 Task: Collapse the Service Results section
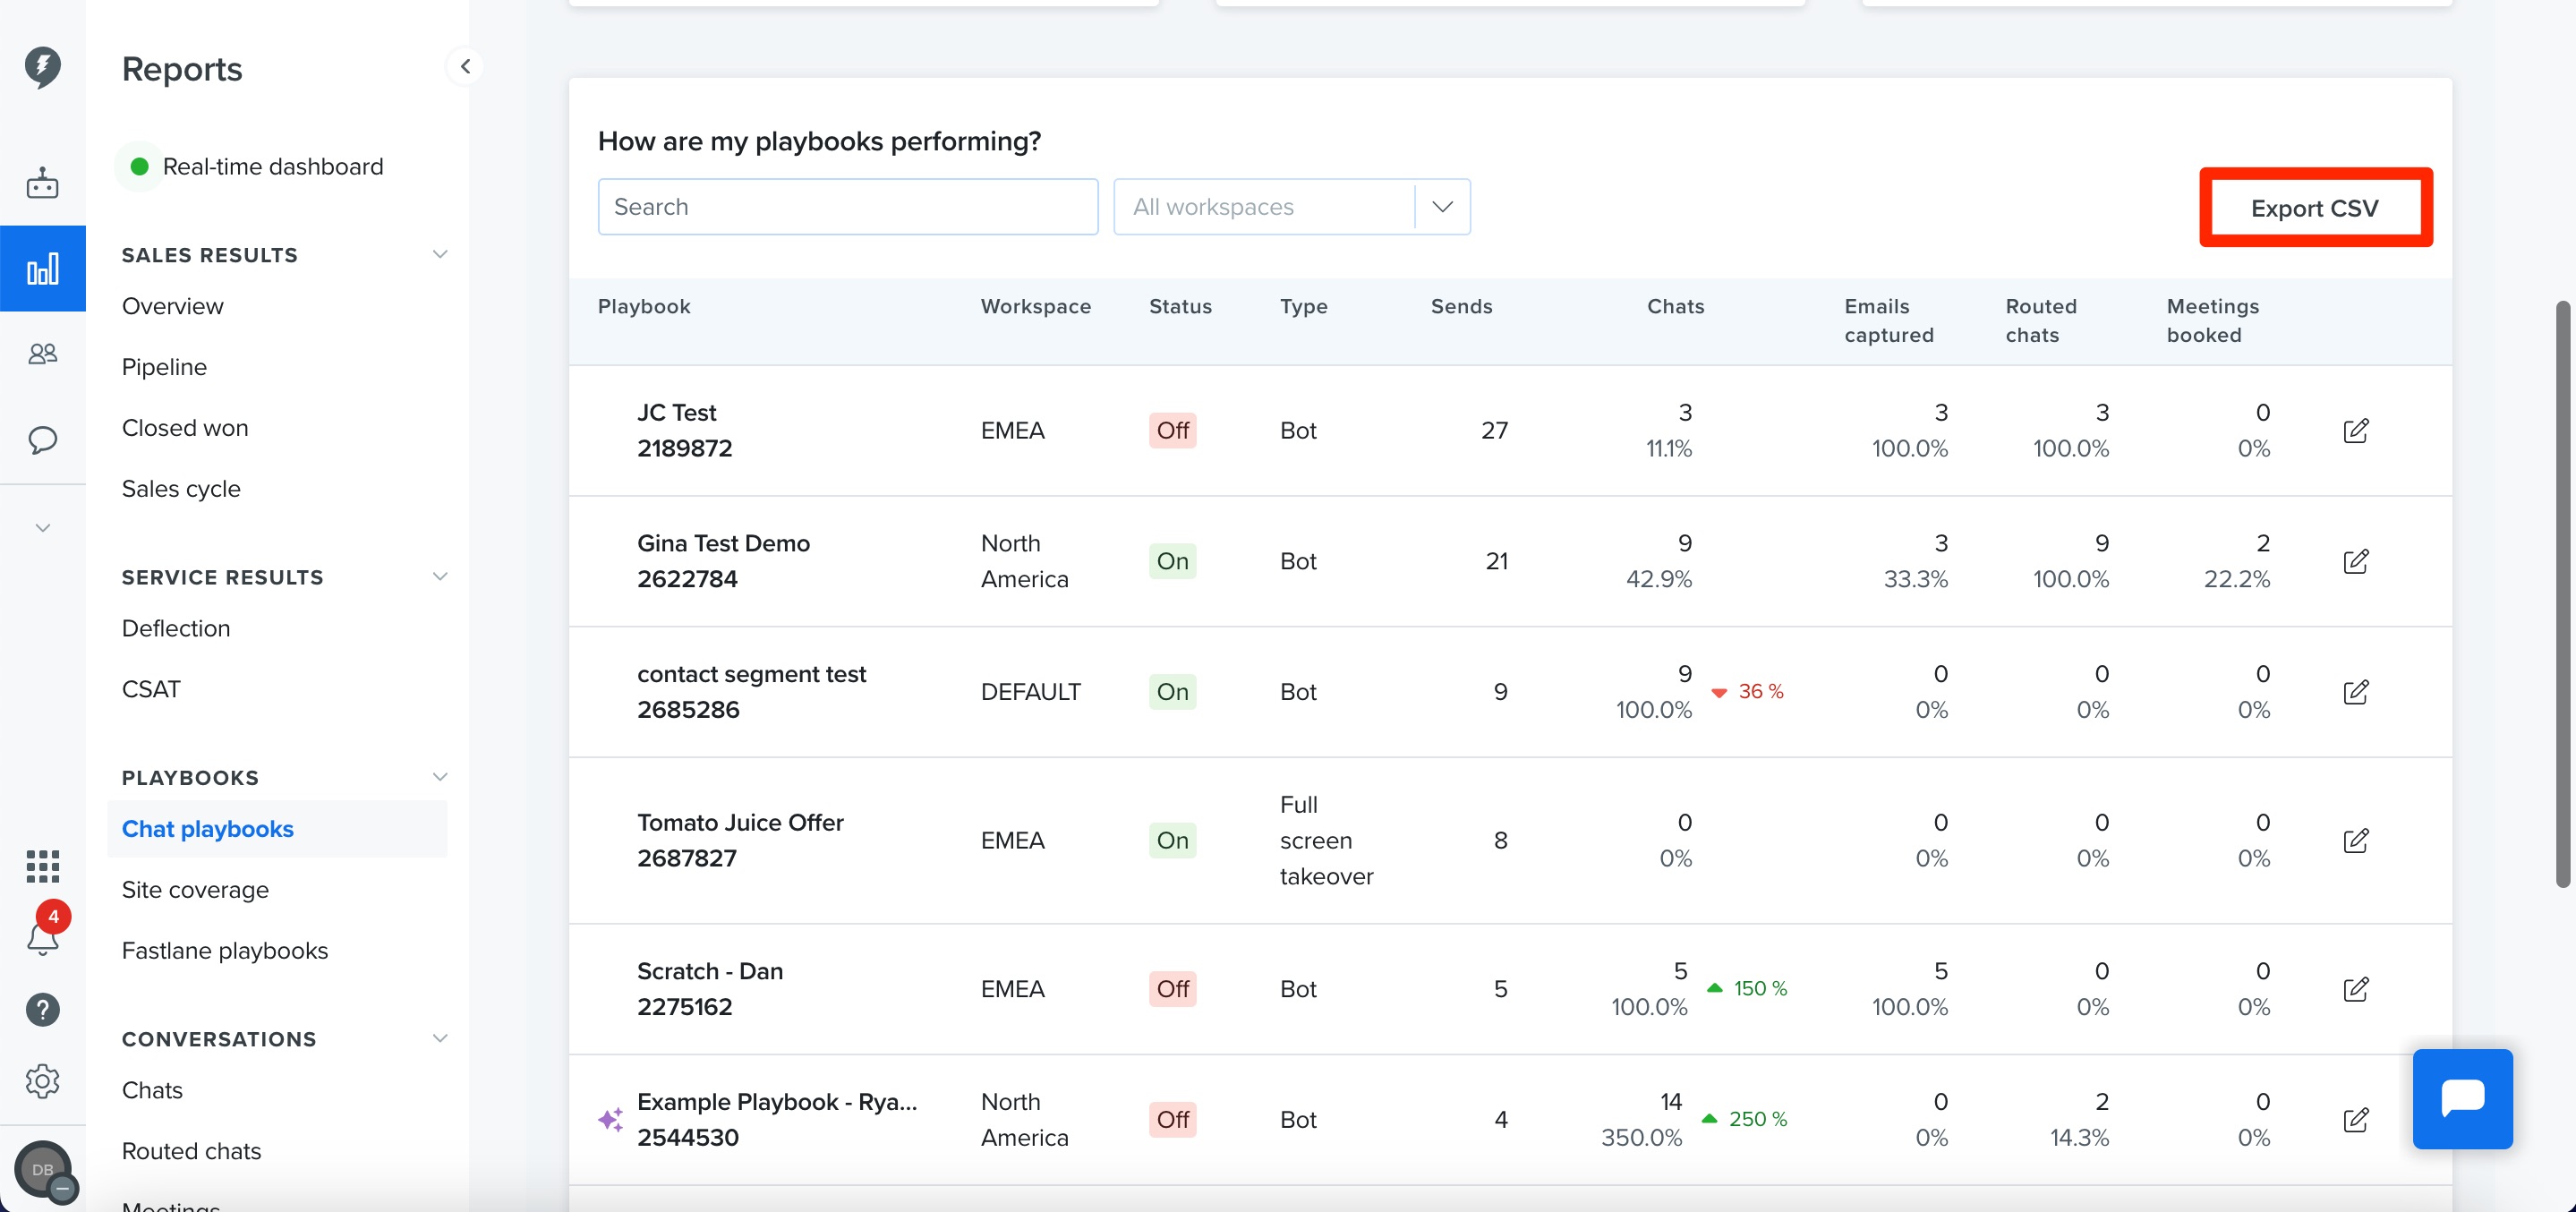439,577
